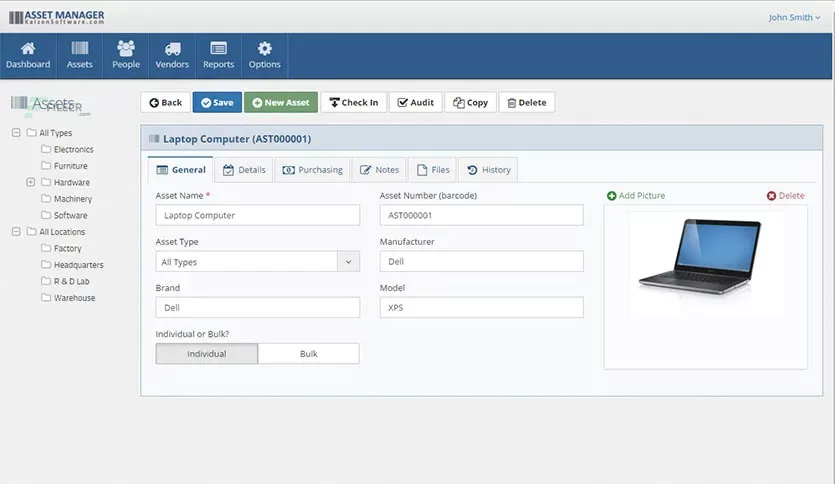Screen dimensions: 836x484
Task: Click the Asset Name input field
Action: 258,215
